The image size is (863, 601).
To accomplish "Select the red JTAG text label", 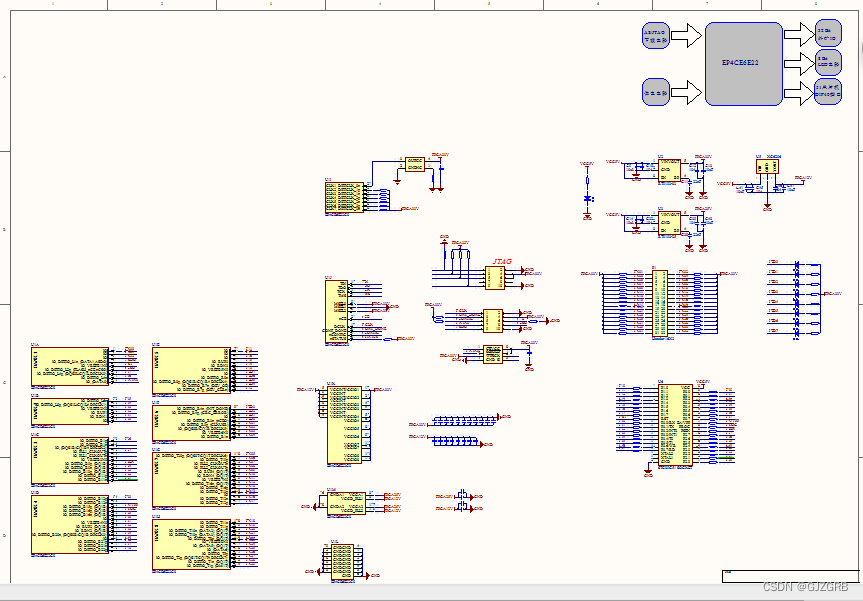I will pos(501,262).
